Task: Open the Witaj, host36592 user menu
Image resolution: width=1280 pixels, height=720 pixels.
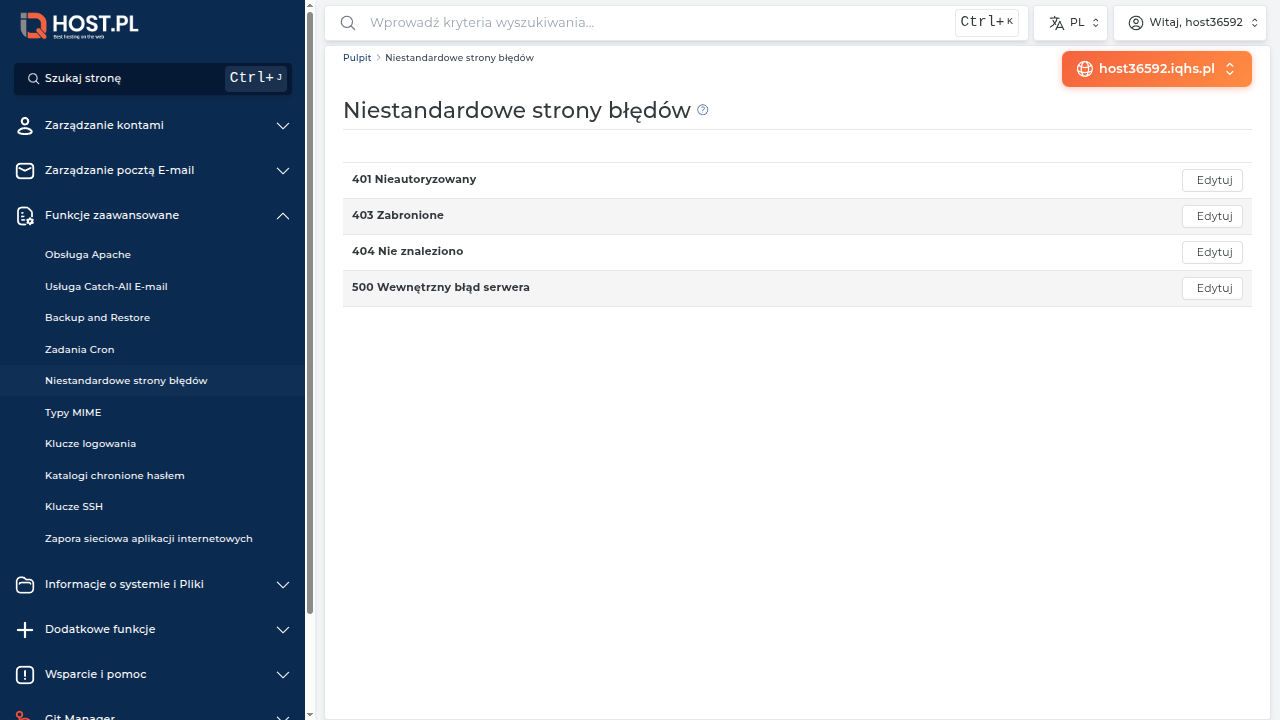Action: click(x=1190, y=23)
